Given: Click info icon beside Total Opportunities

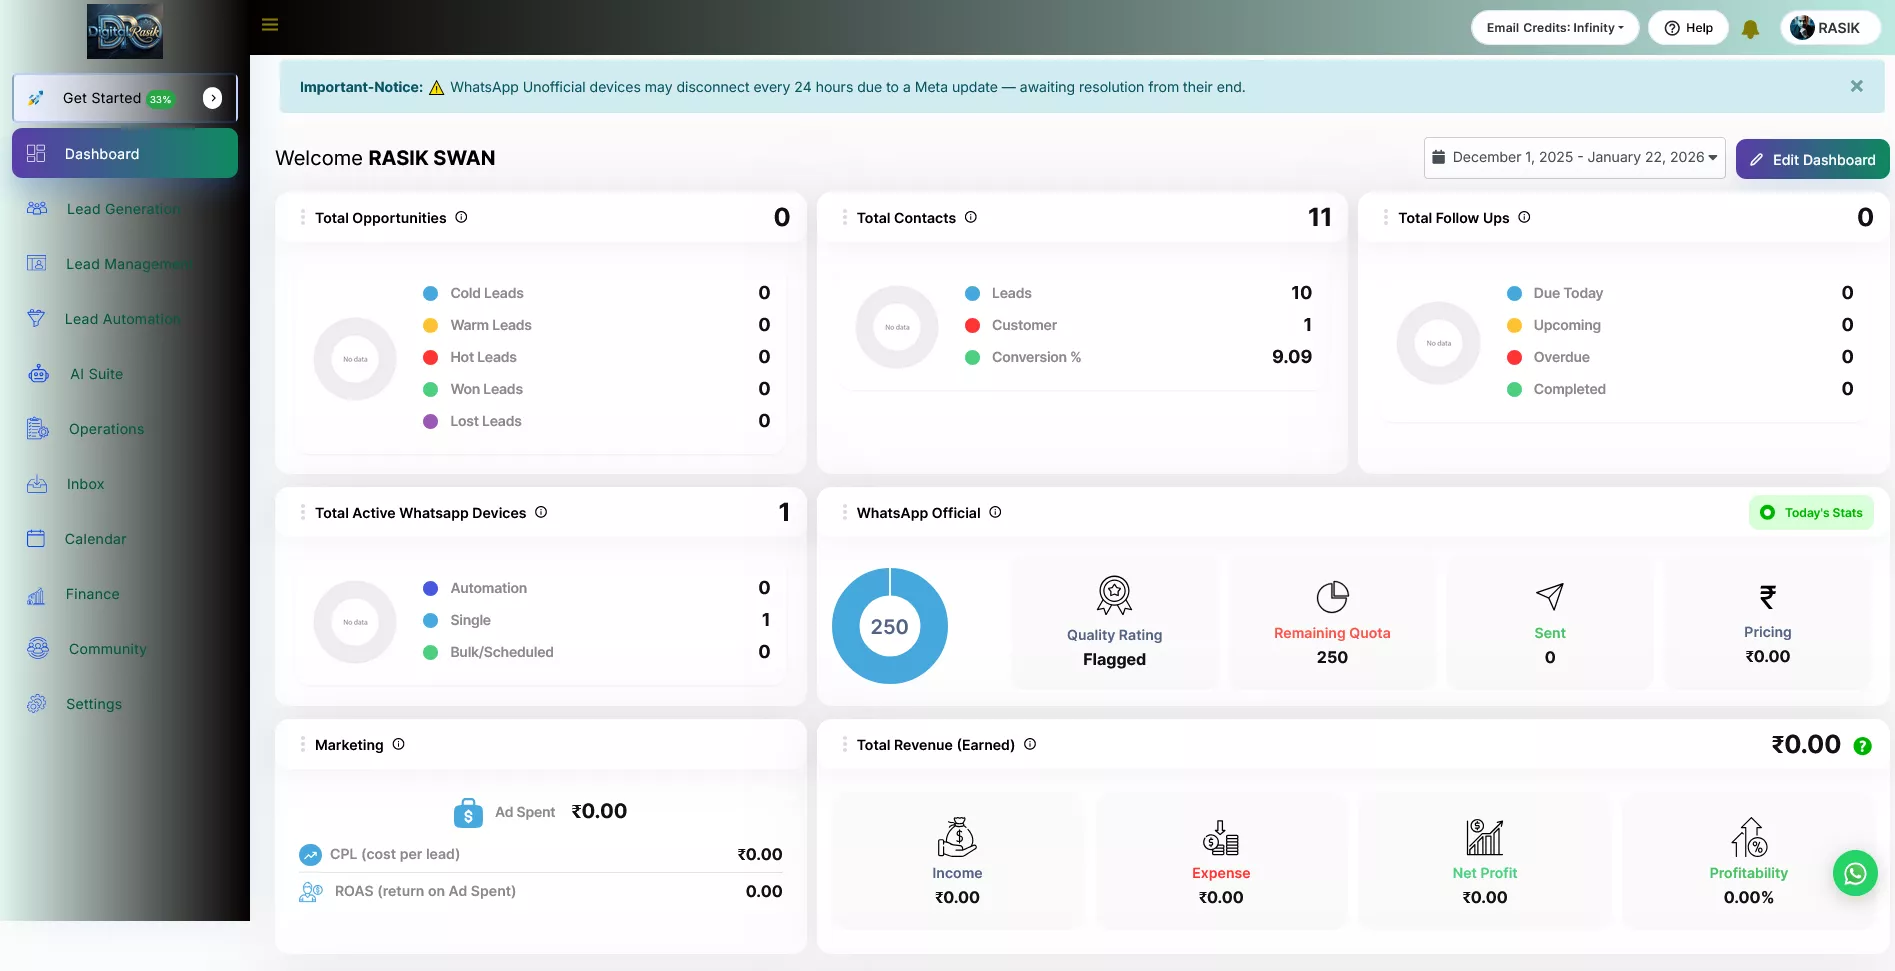Looking at the screenshot, I should [x=461, y=217].
